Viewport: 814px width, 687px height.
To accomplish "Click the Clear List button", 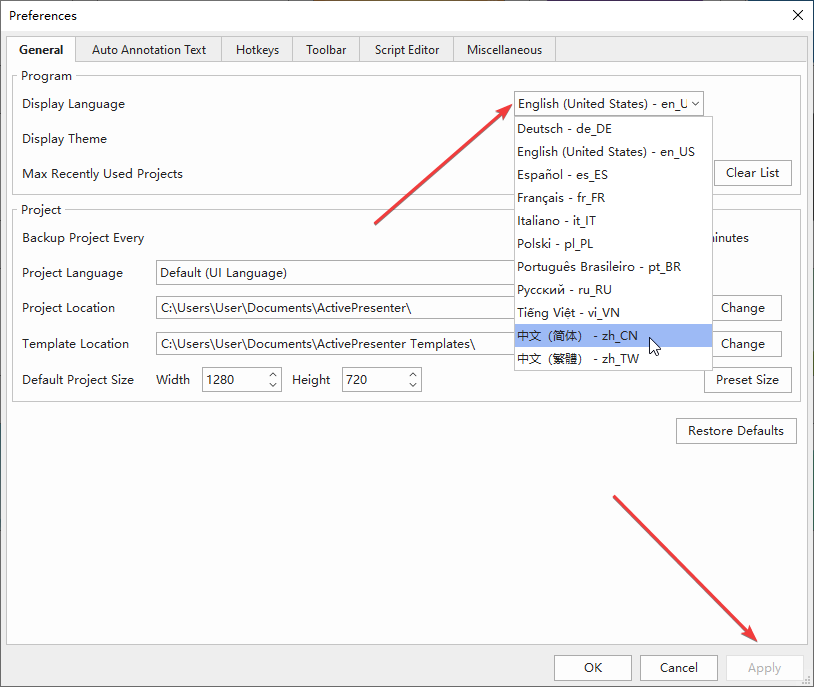I will tap(752, 173).
